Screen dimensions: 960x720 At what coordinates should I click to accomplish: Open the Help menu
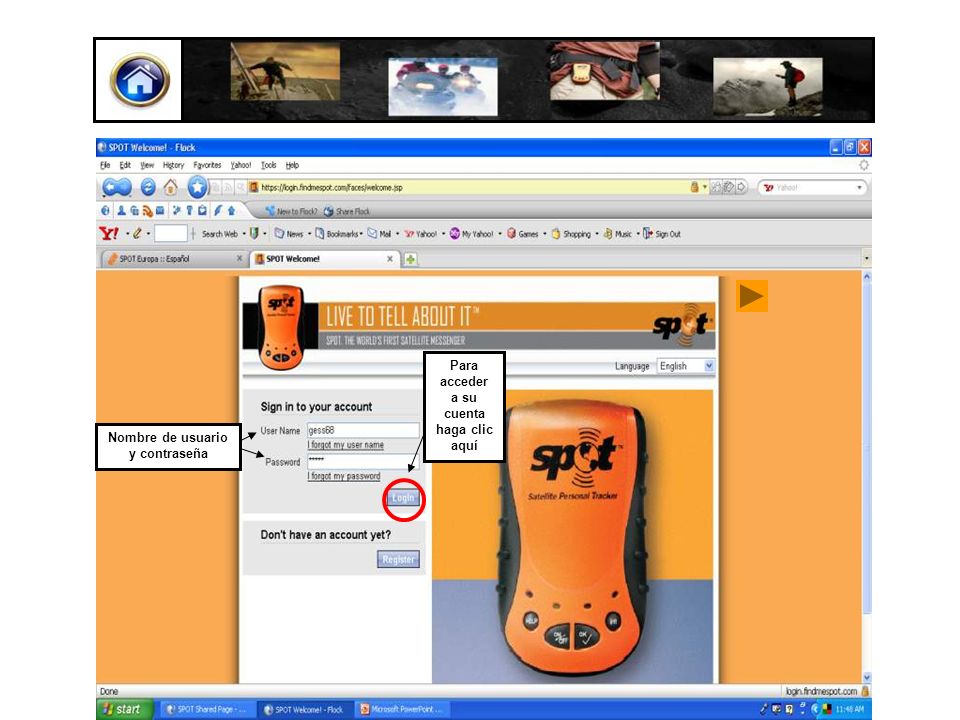coord(292,165)
